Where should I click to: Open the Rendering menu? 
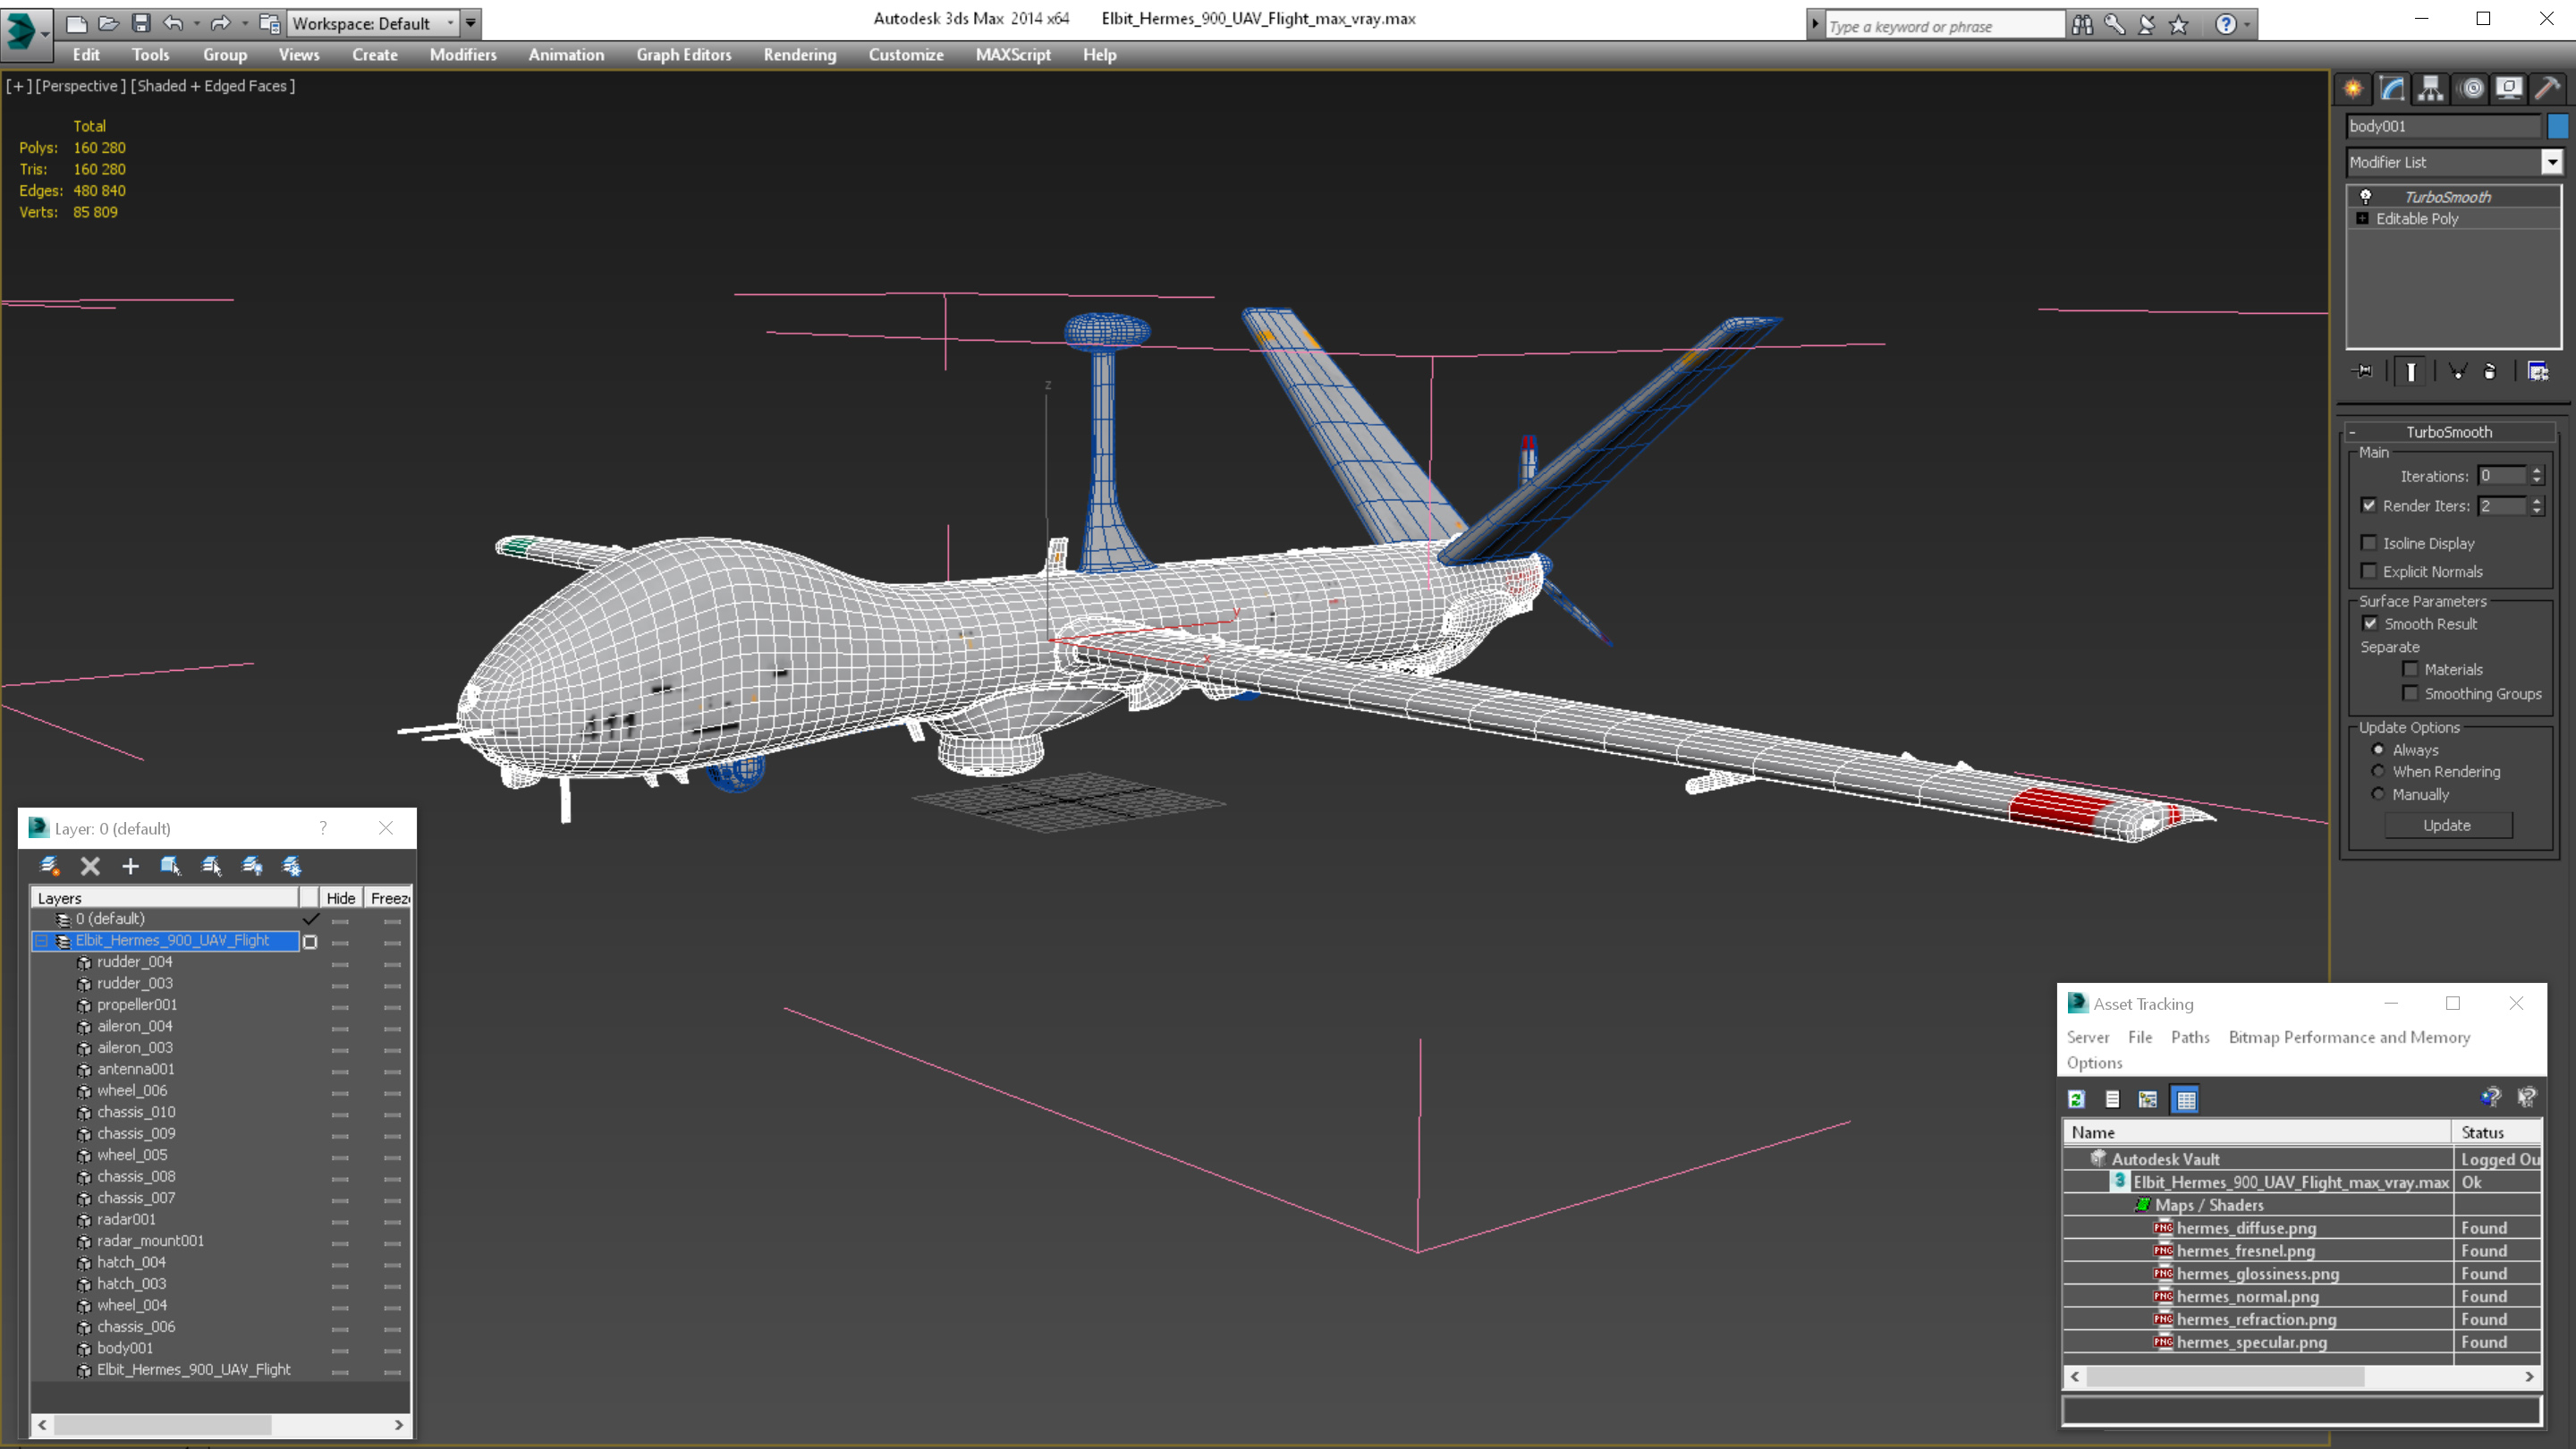[799, 55]
